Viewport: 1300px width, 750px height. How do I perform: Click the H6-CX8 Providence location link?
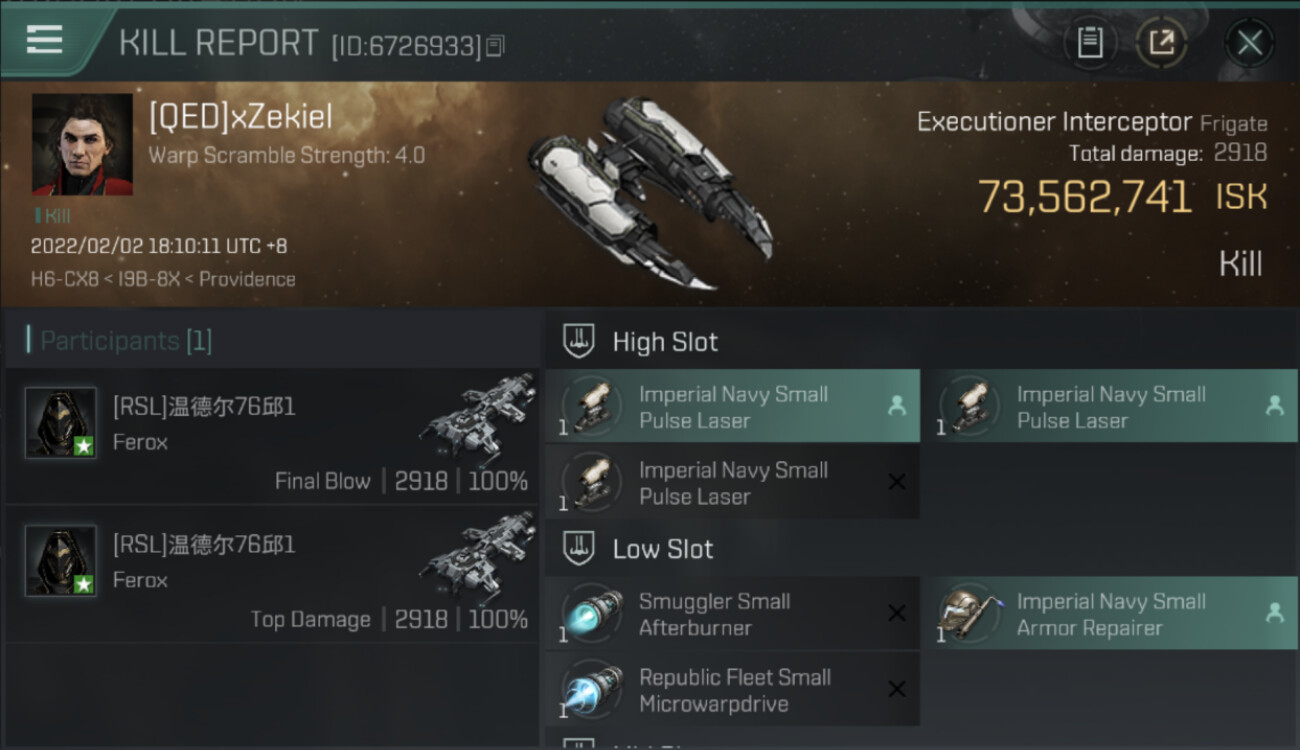(x=163, y=279)
